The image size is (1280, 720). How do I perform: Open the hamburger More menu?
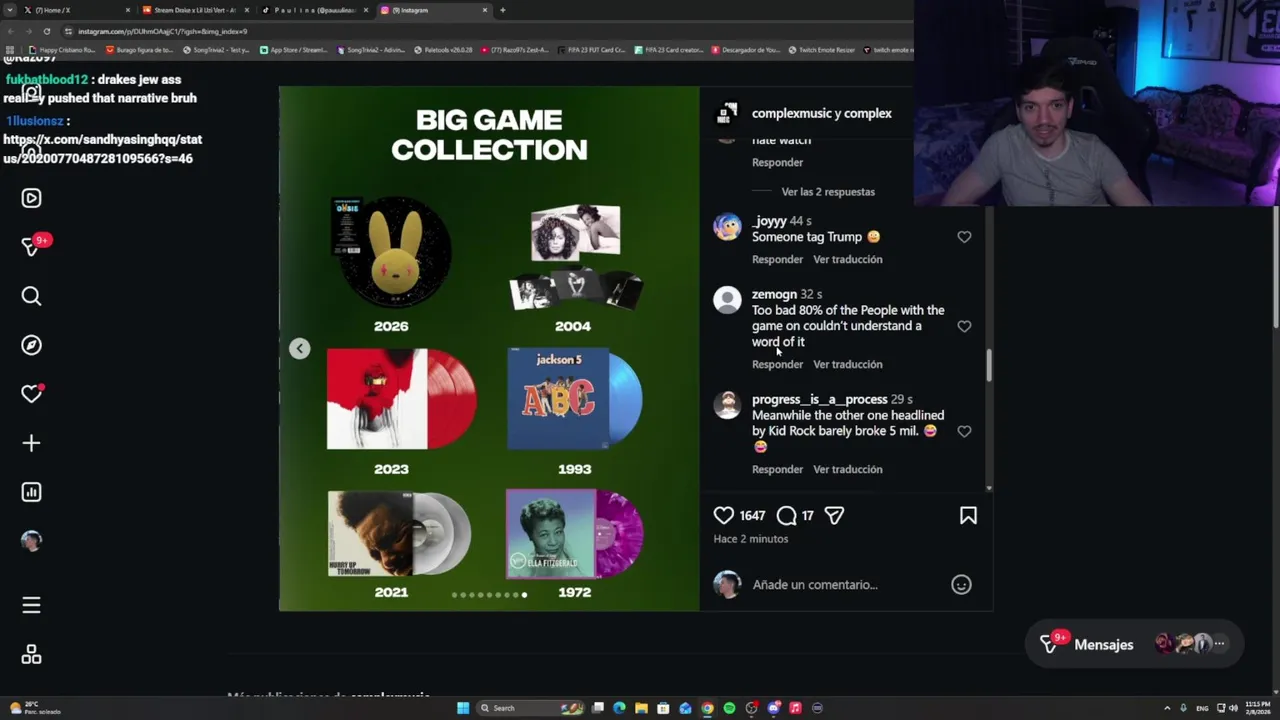(x=31, y=605)
